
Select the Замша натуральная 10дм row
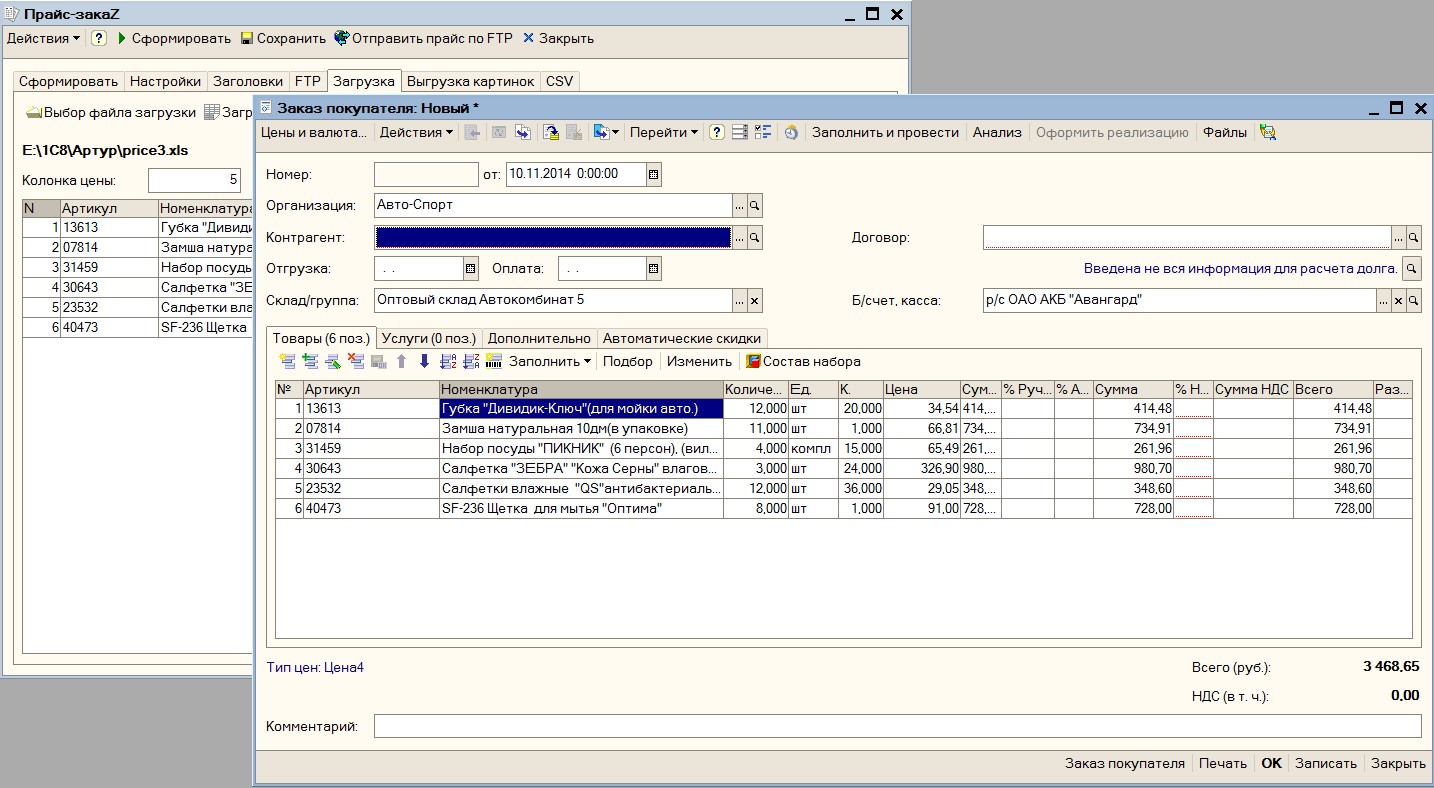[844, 428]
